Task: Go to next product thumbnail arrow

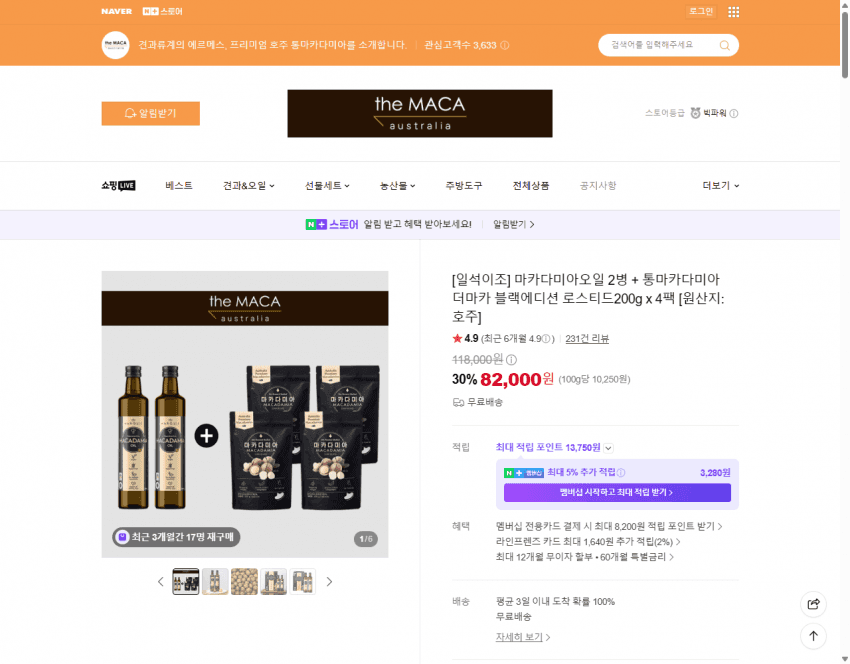Action: coord(329,582)
